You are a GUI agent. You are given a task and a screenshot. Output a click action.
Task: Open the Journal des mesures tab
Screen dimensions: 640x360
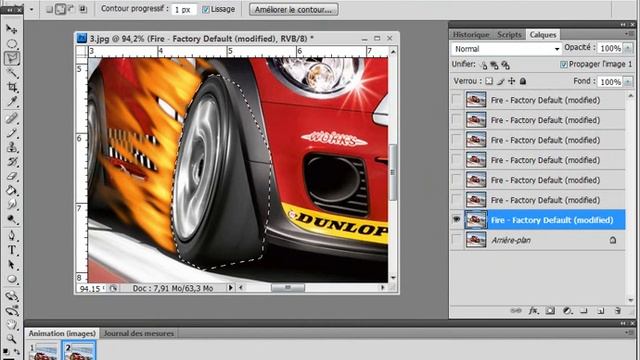(139, 333)
